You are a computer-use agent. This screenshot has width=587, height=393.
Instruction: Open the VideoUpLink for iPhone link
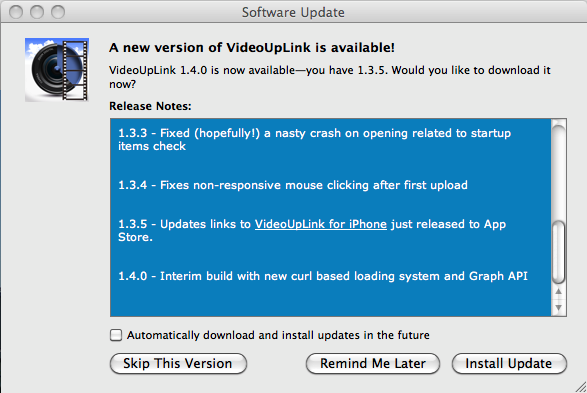[321, 224]
